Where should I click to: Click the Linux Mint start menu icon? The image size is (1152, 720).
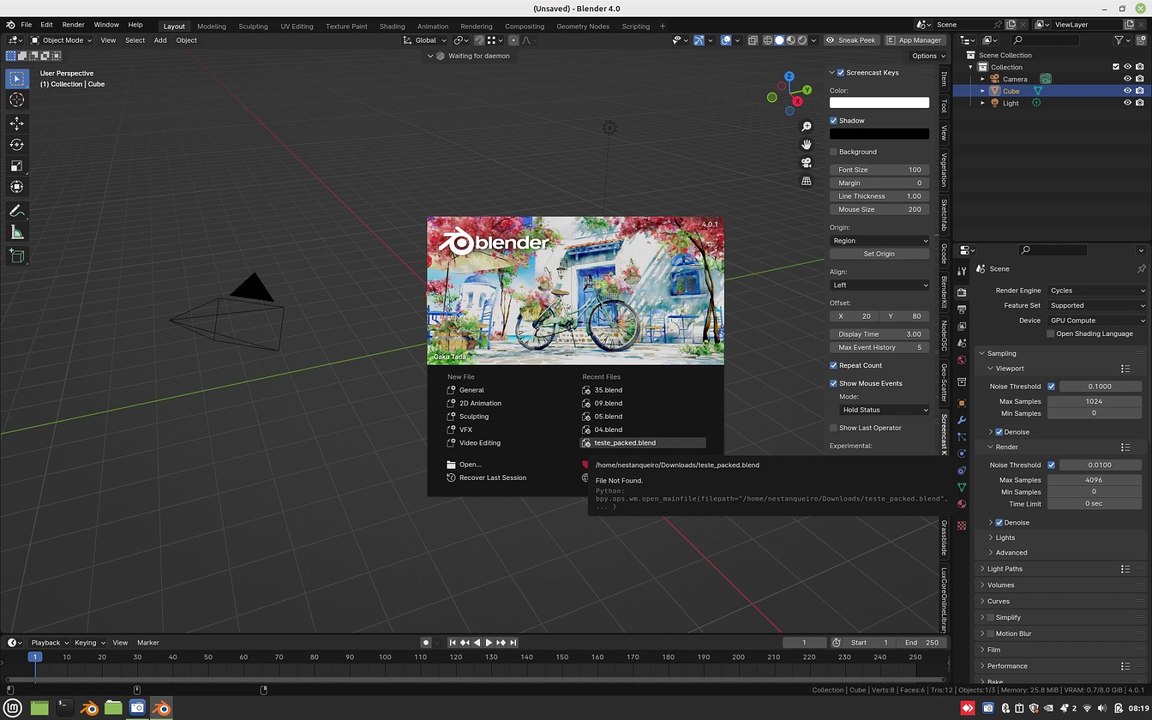pos(13,708)
